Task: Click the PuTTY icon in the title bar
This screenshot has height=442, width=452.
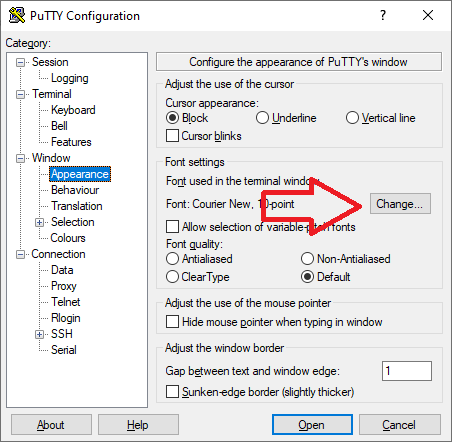Action: 17,15
